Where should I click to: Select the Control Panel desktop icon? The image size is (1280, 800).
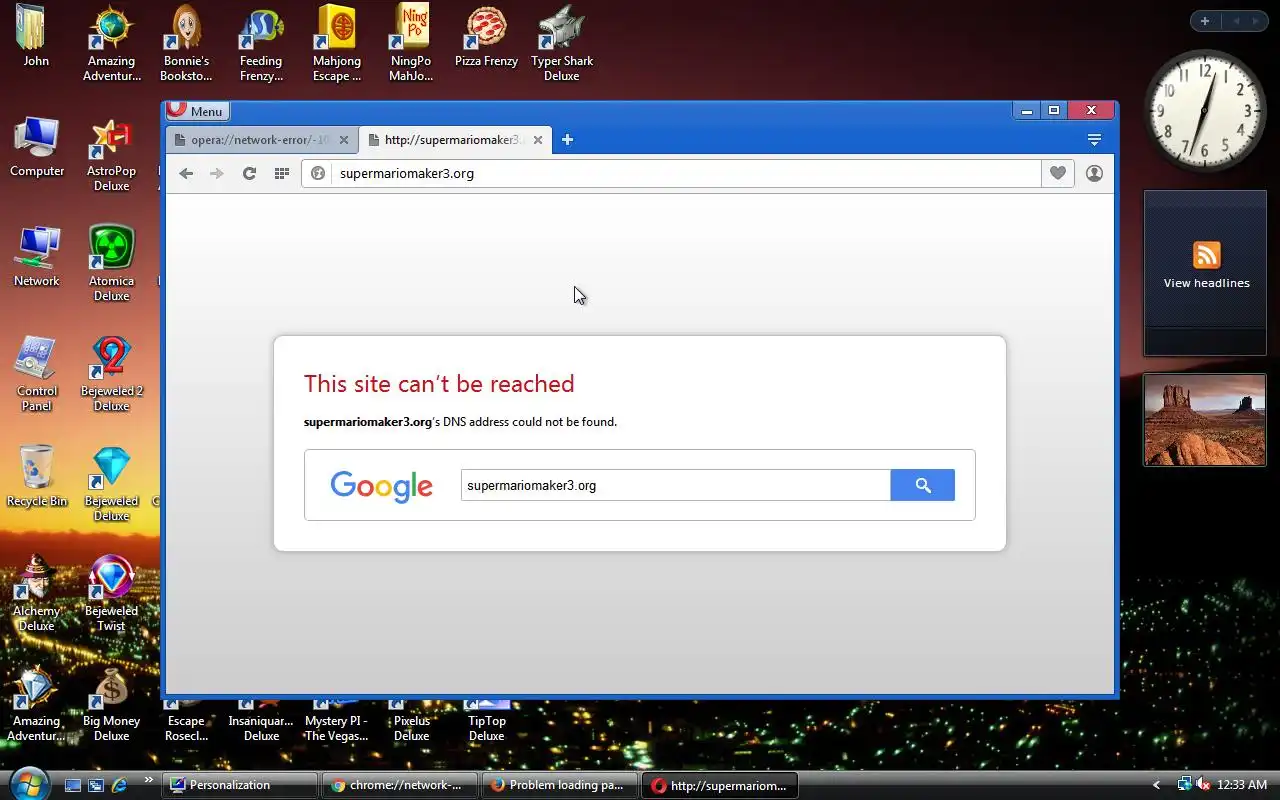[37, 374]
